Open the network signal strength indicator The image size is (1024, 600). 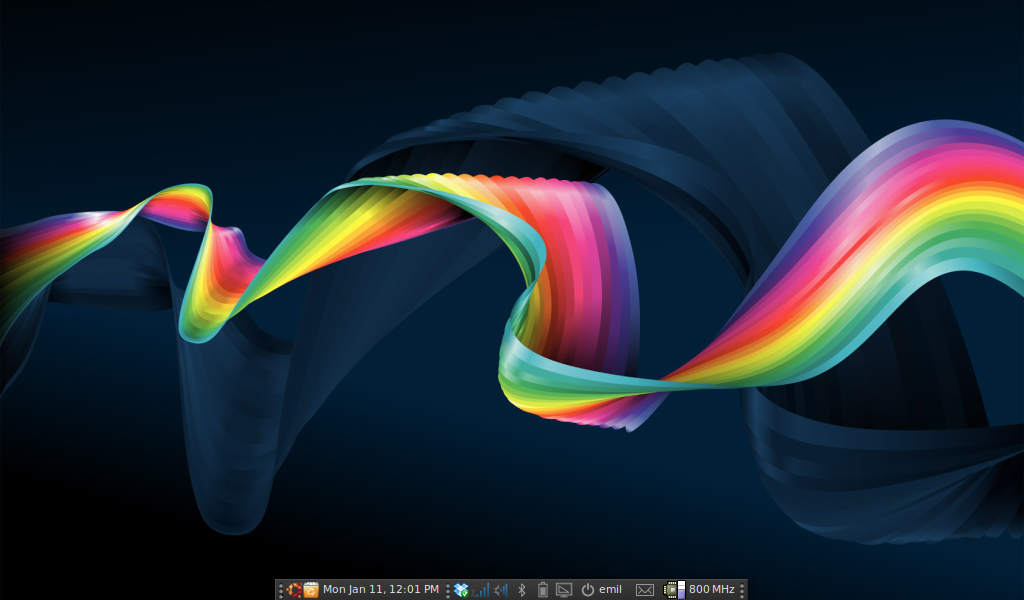pyautogui.click(x=481, y=590)
